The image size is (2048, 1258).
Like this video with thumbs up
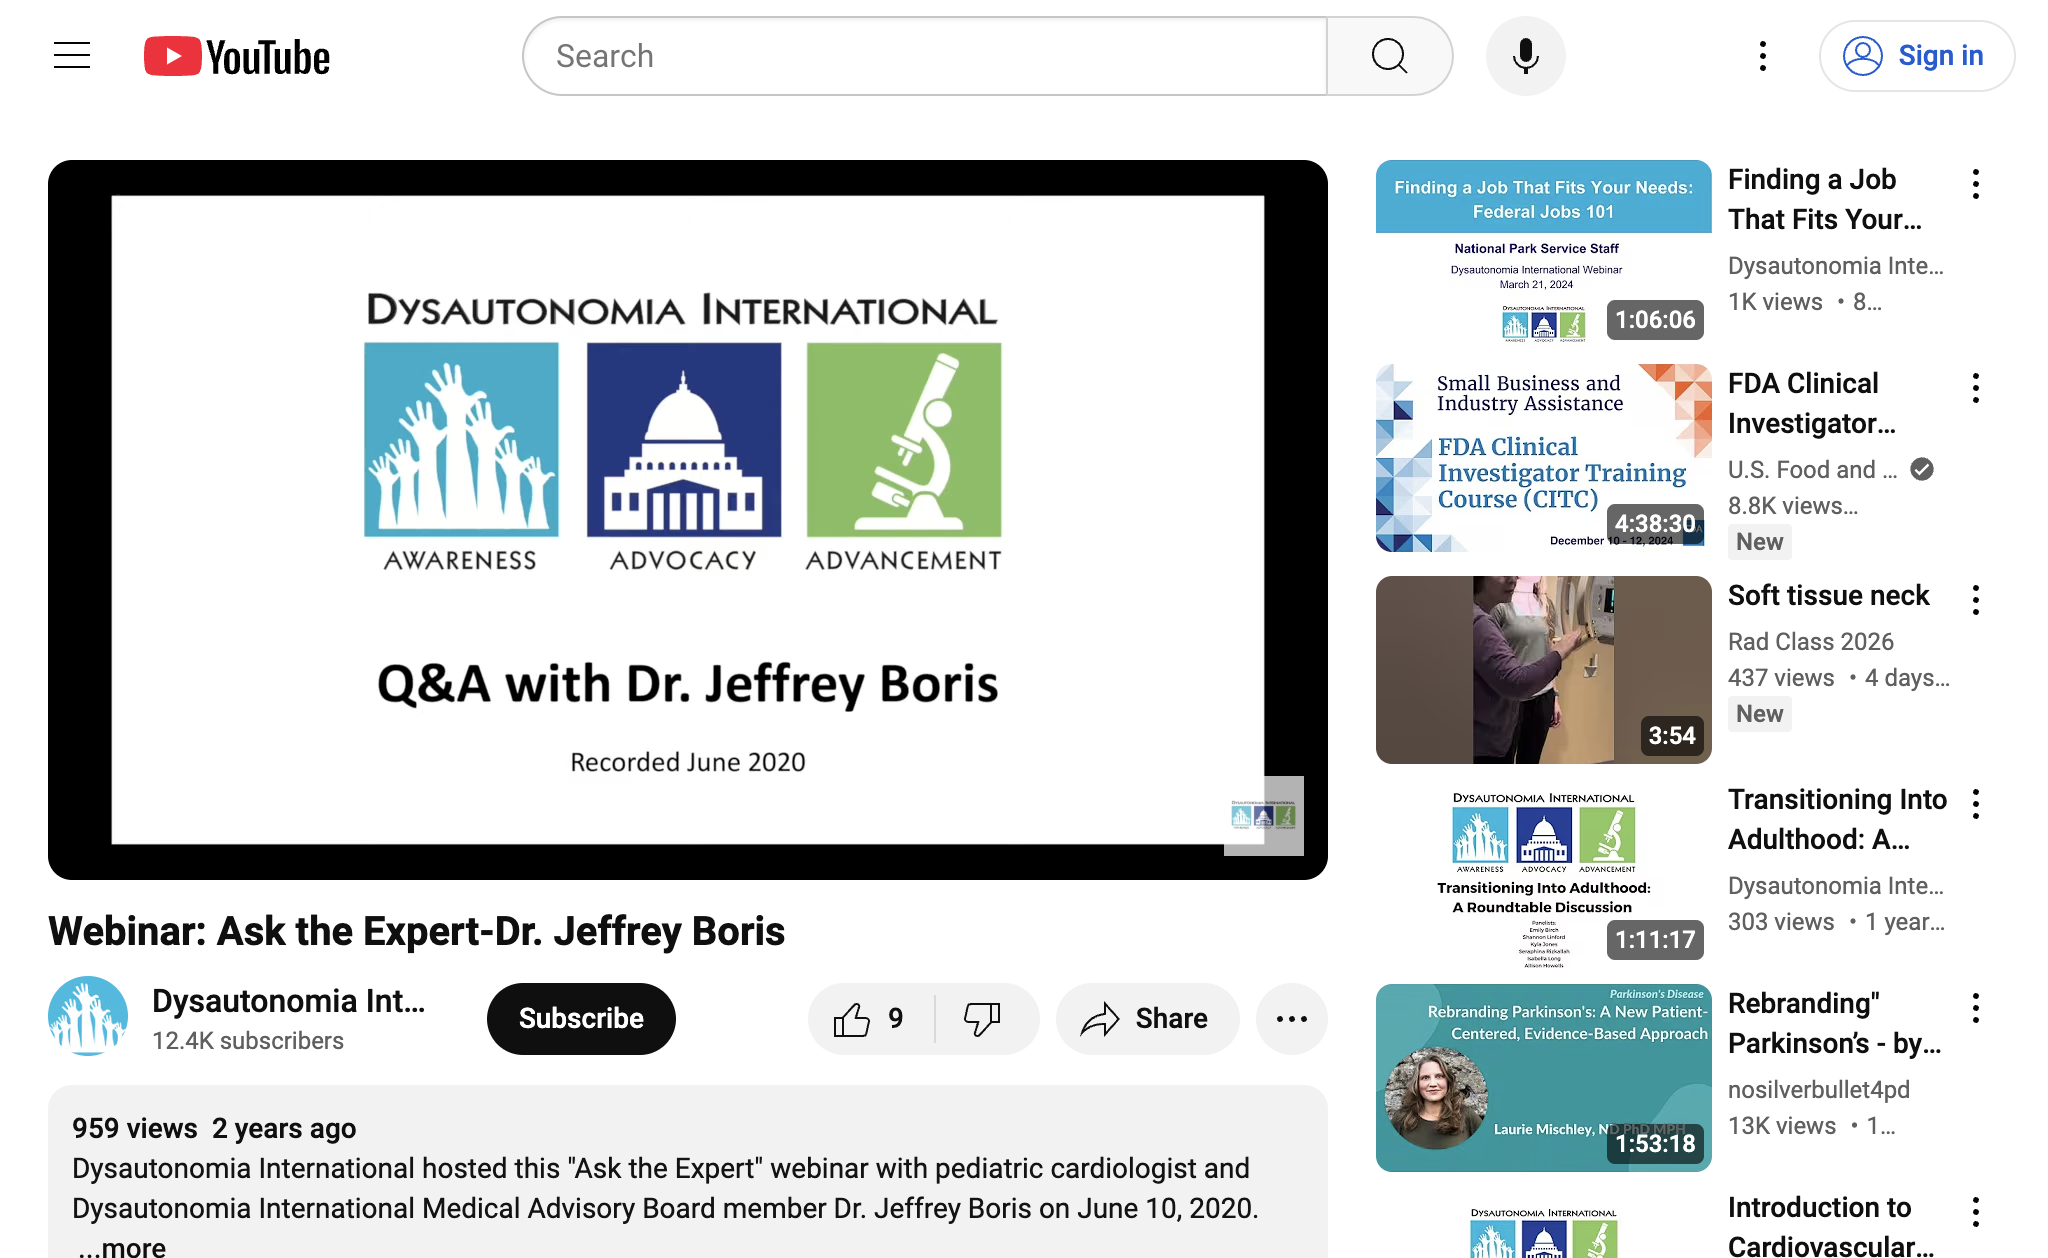click(x=870, y=1019)
